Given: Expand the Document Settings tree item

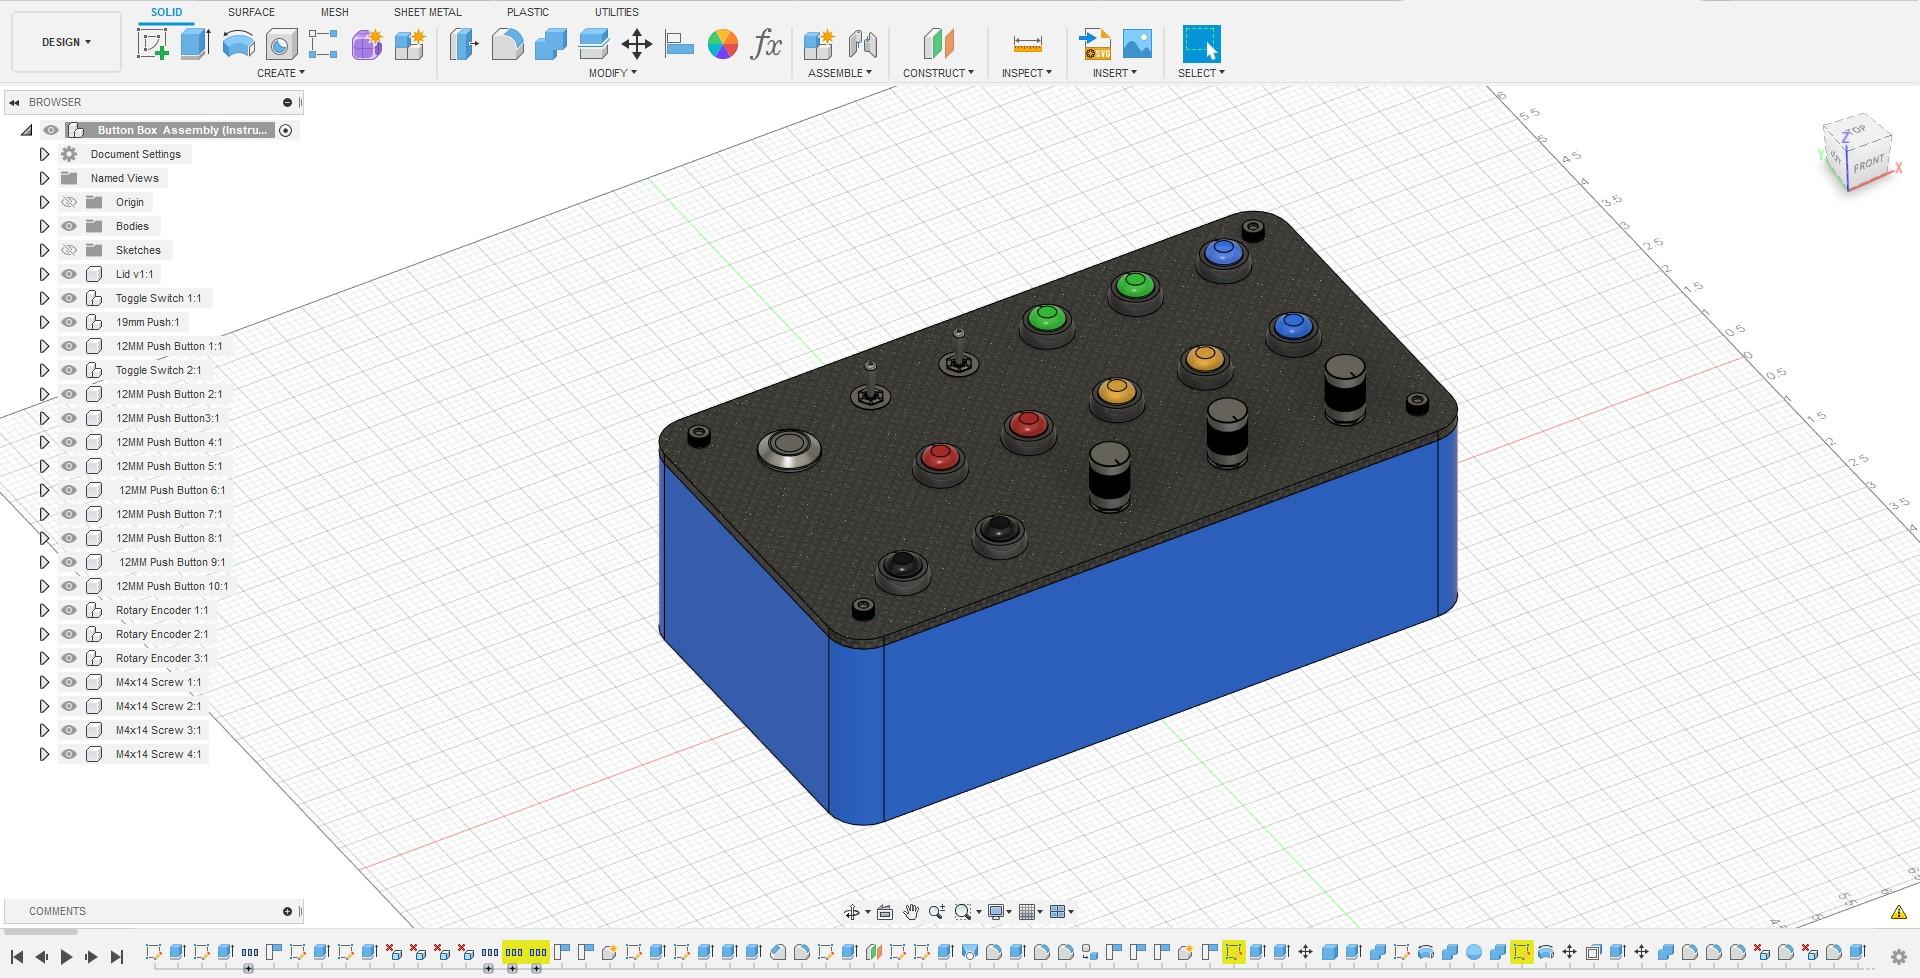Looking at the screenshot, I should coord(44,153).
